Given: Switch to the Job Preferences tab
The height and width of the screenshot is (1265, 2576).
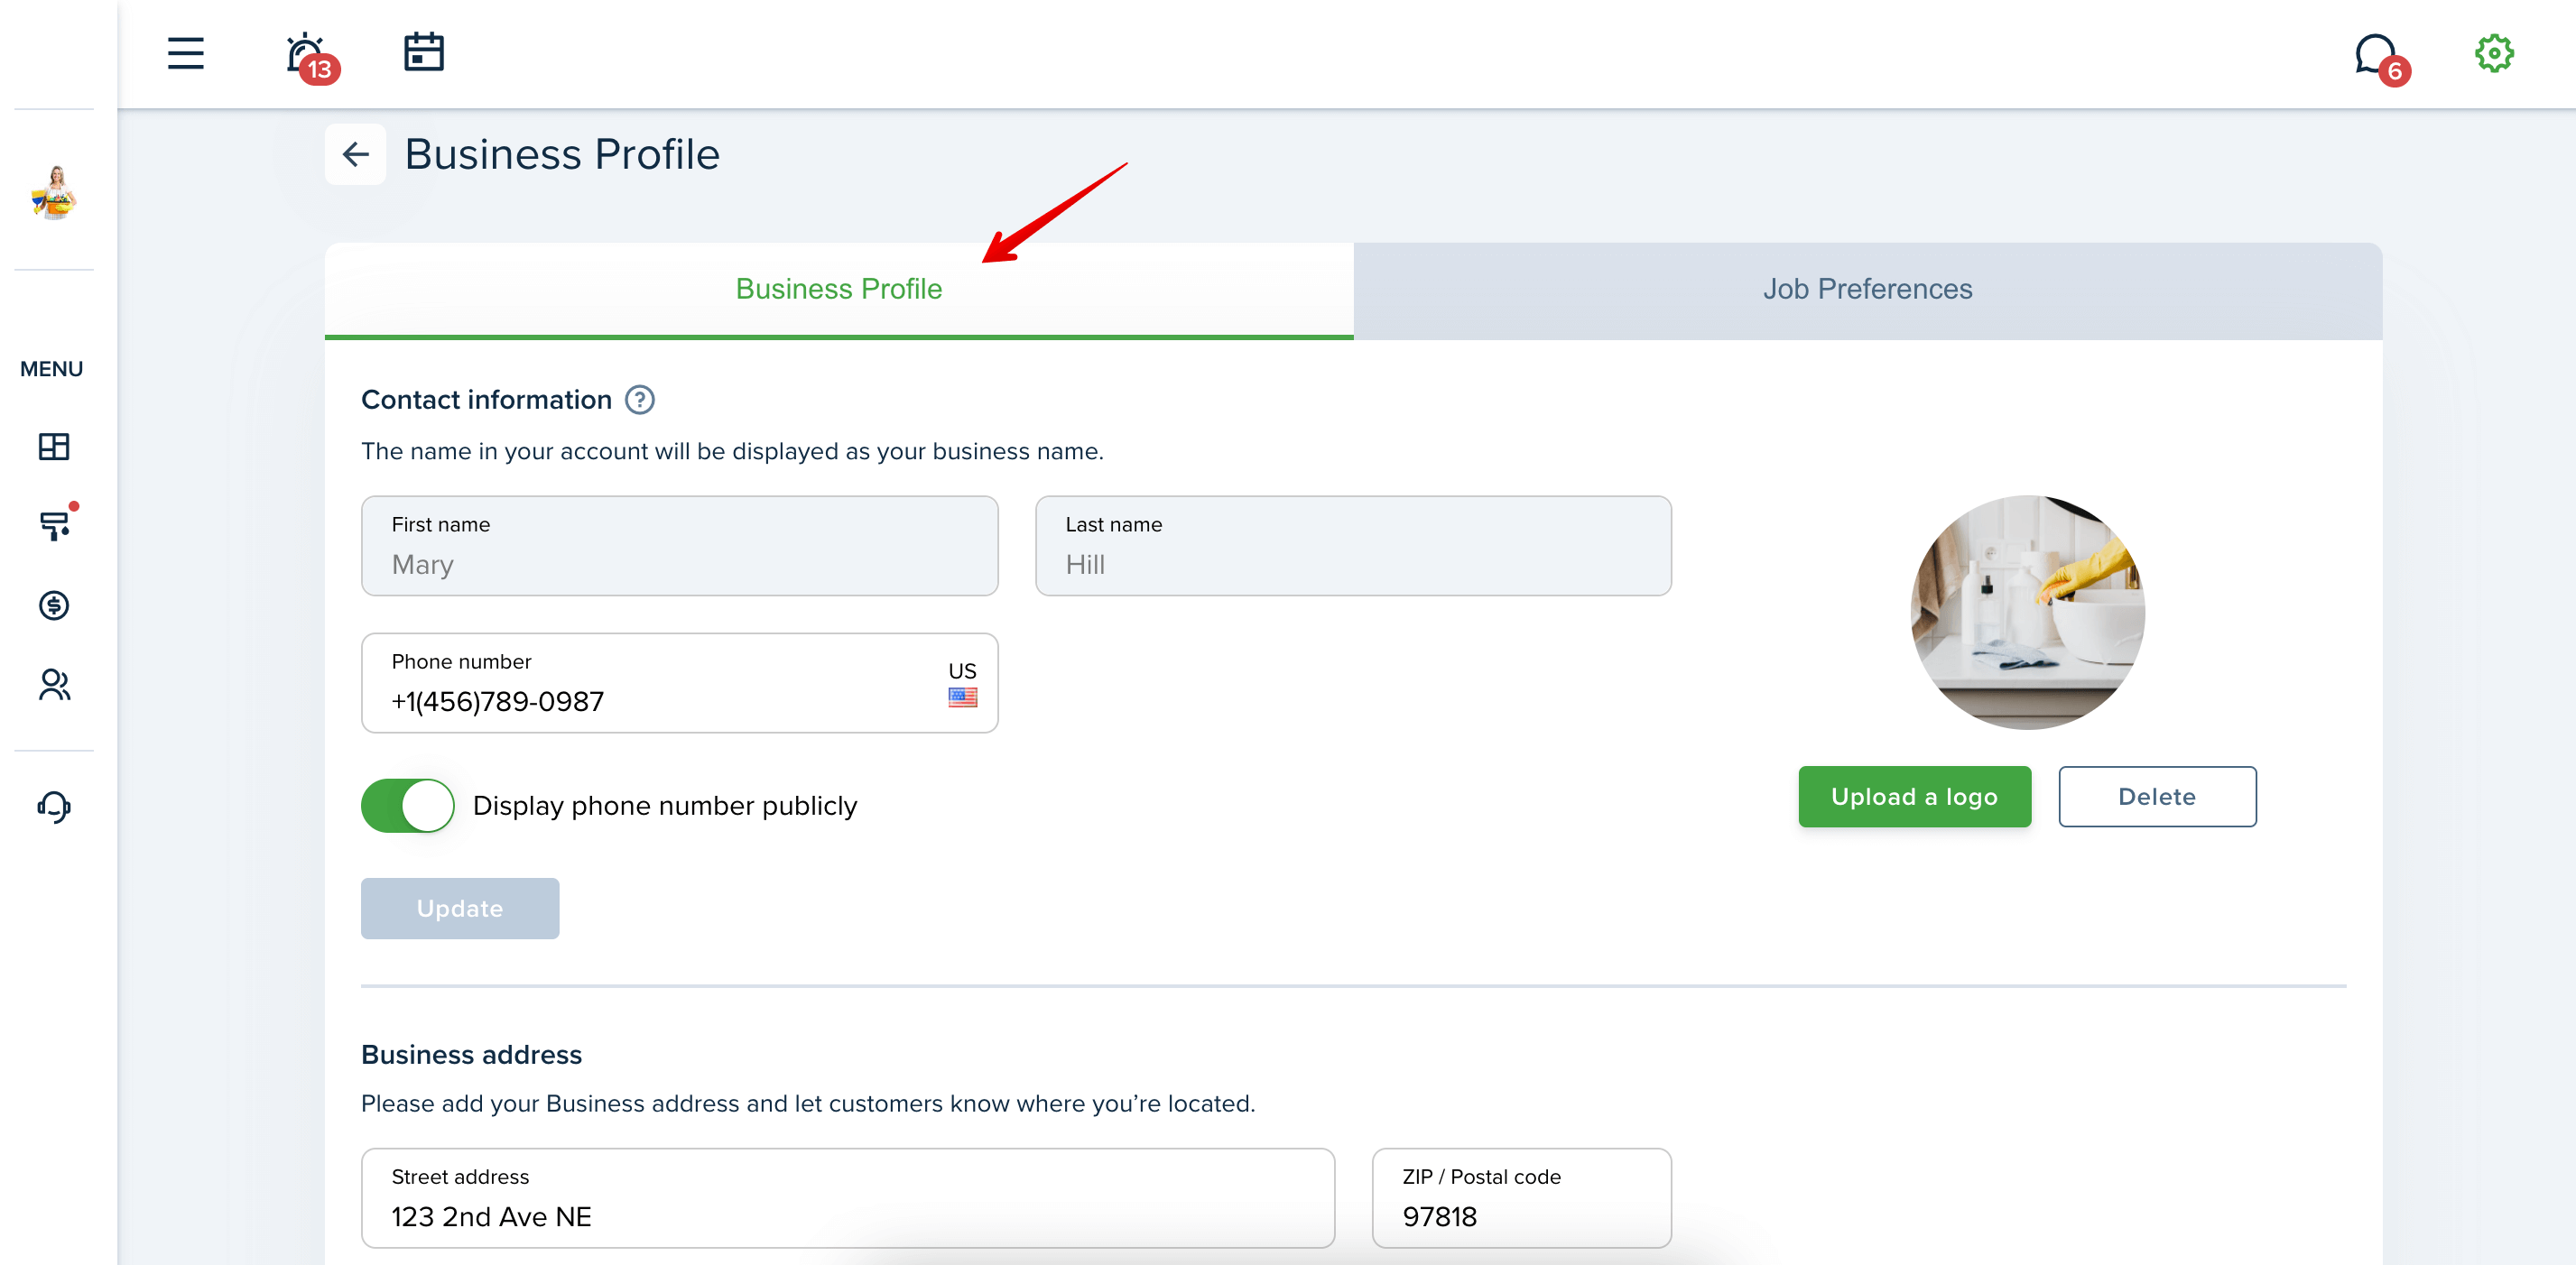Looking at the screenshot, I should click(x=1867, y=289).
